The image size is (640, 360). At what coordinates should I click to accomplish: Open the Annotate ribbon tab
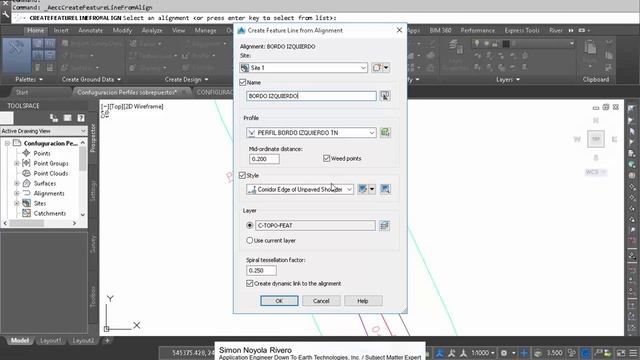pos(90,30)
